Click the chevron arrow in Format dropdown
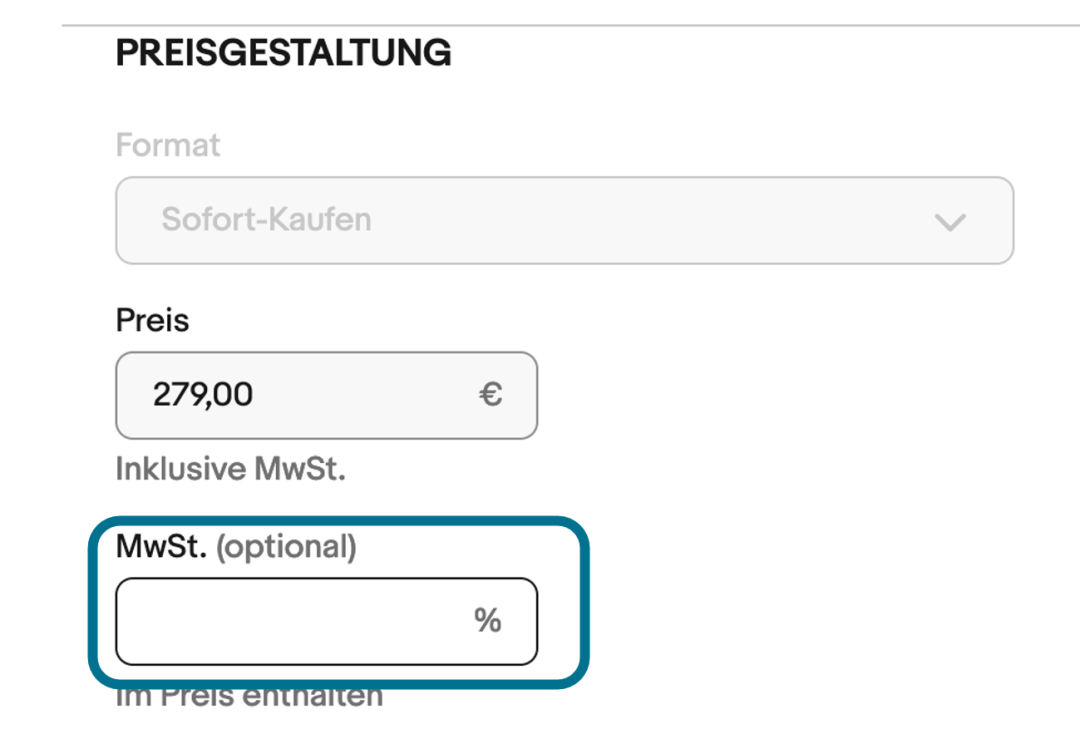Viewport: 1080px width, 729px height. pyautogui.click(x=949, y=221)
